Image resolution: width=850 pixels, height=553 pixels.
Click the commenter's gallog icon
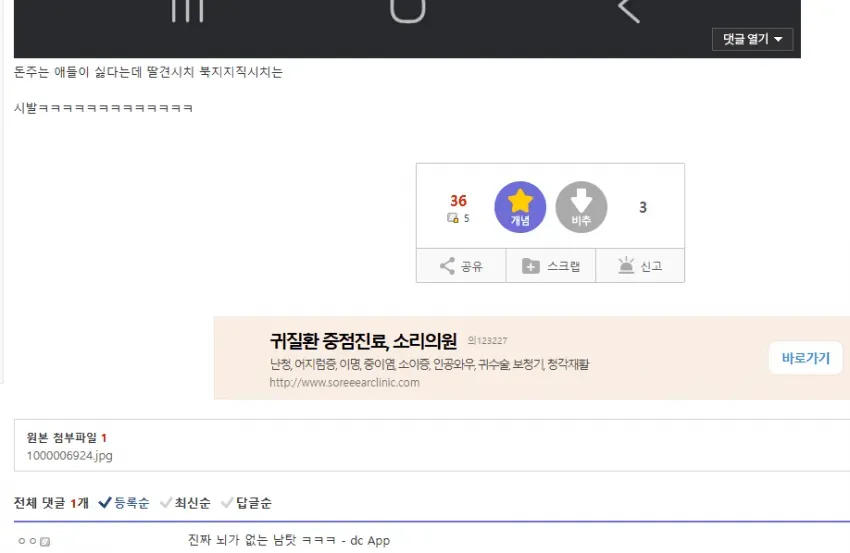(45, 542)
